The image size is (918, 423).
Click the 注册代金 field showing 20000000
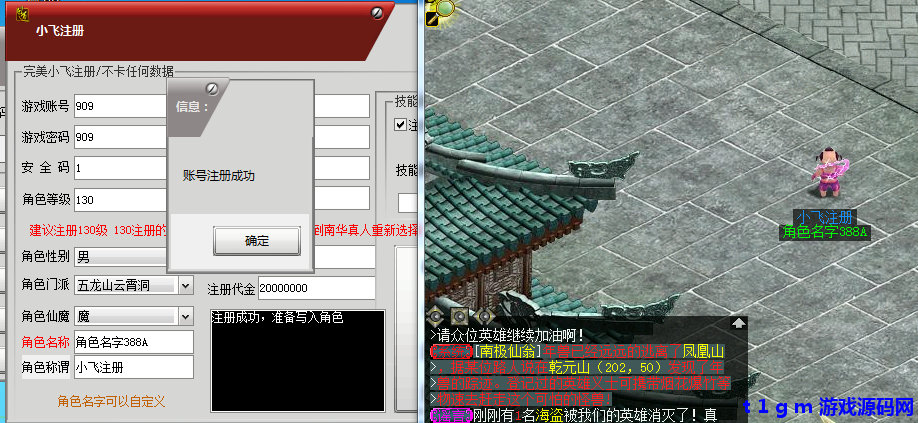pos(316,288)
